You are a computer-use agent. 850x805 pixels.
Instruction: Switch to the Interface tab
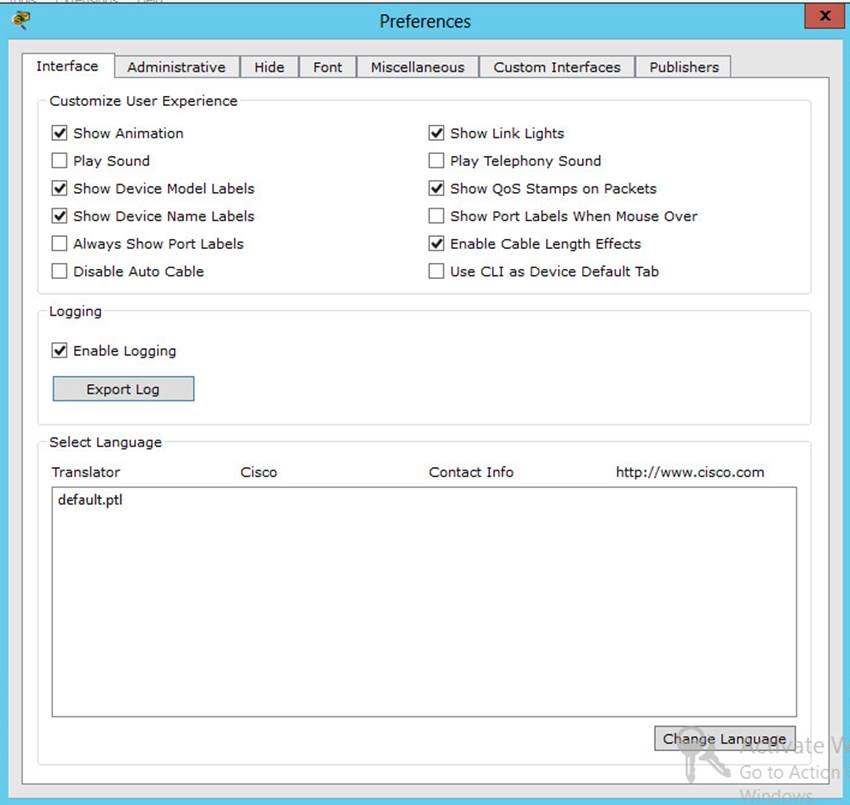pyautogui.click(x=68, y=66)
